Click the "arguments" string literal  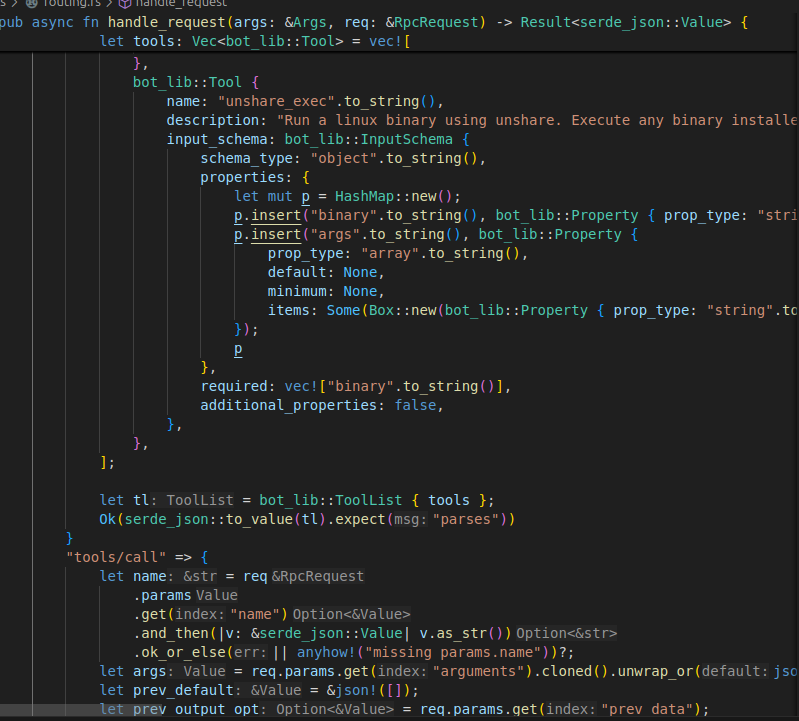click(478, 671)
